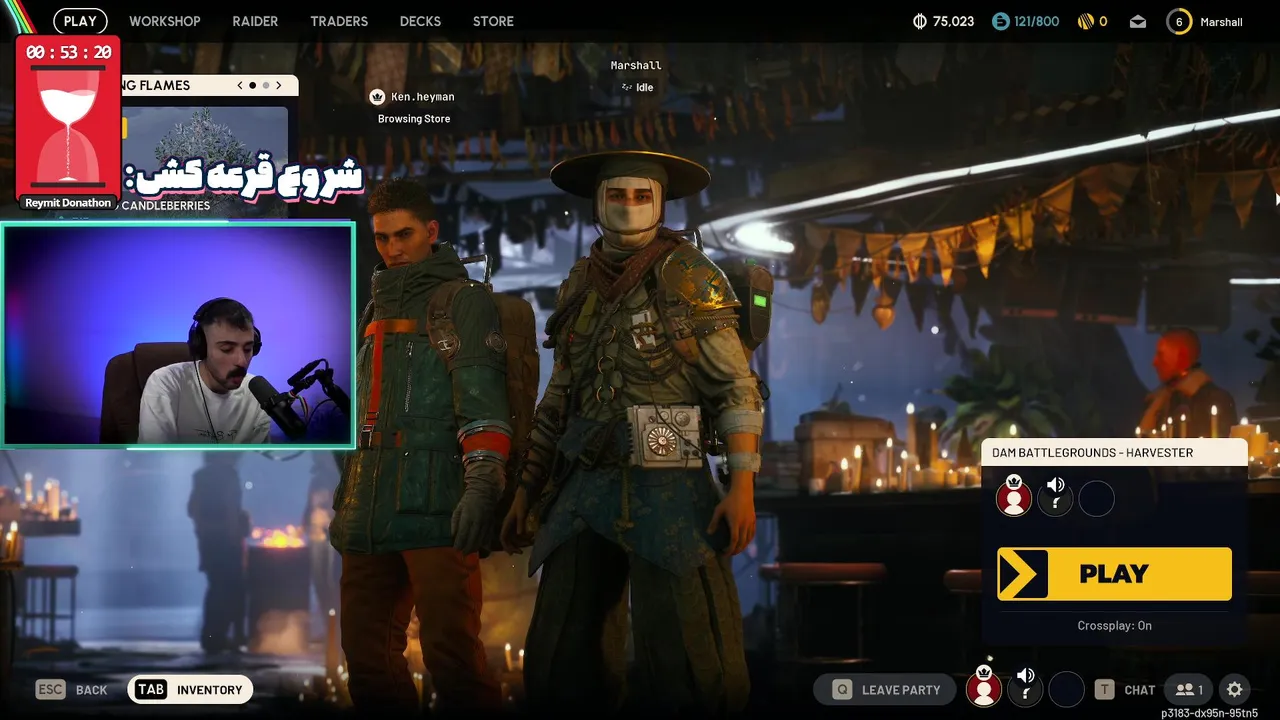Switch to the TRADERS tab
The height and width of the screenshot is (720, 1280).
click(339, 21)
